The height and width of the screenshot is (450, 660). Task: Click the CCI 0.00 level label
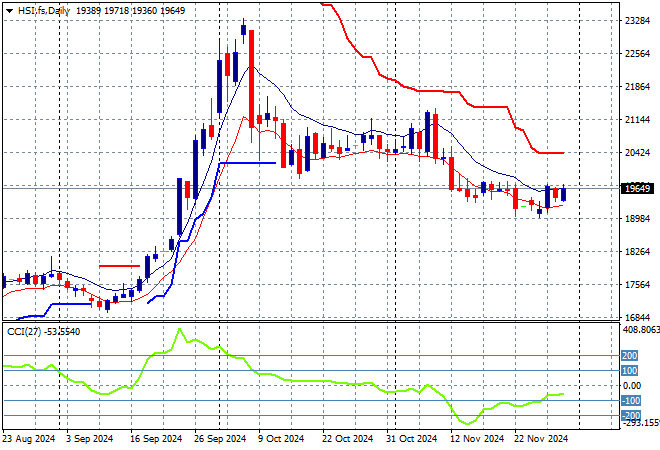pos(631,385)
